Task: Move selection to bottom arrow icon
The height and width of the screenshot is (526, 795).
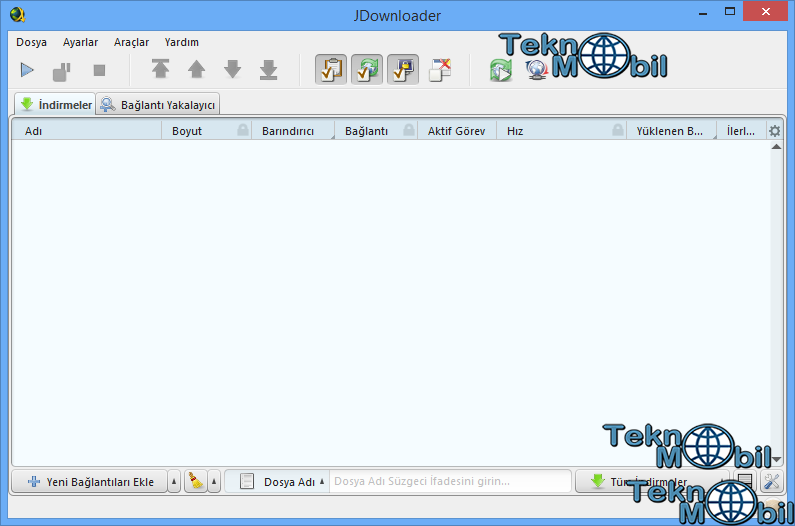Action: [x=268, y=70]
